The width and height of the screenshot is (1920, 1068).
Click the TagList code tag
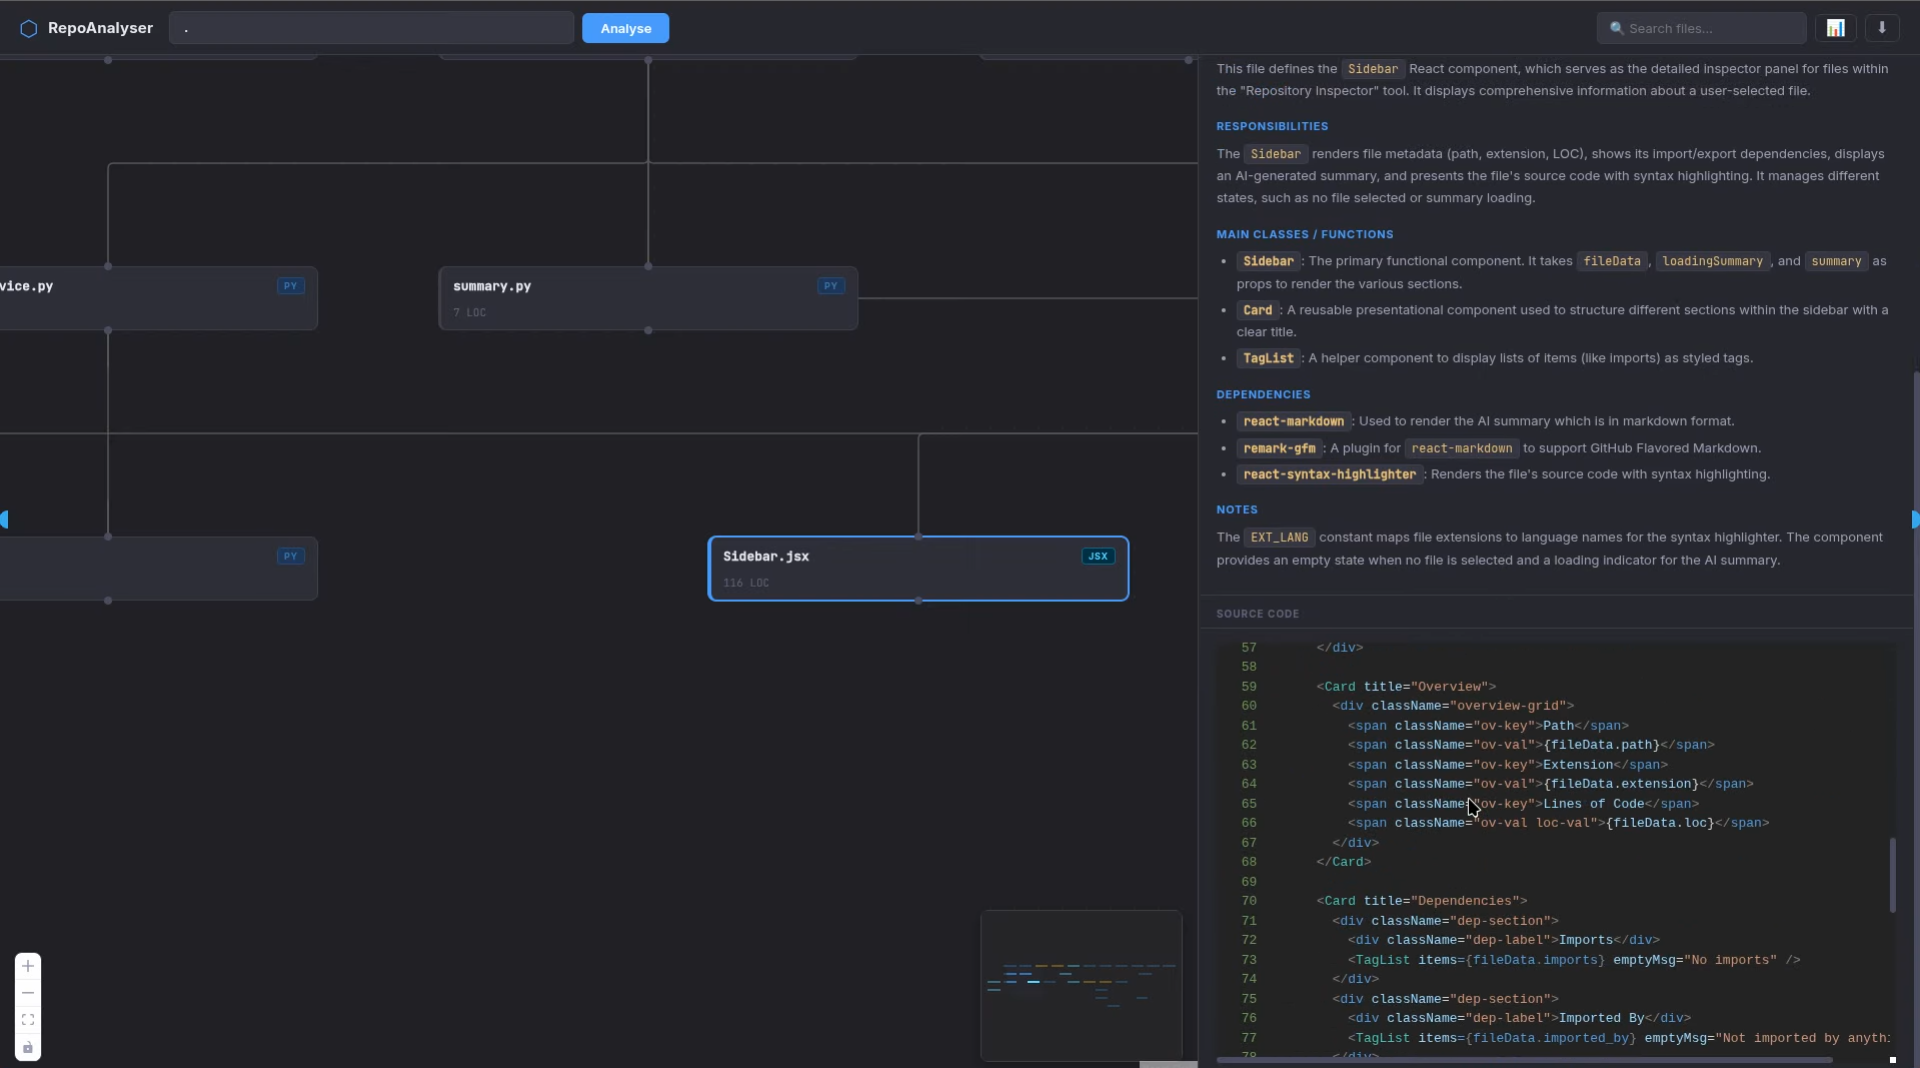tap(1268, 358)
